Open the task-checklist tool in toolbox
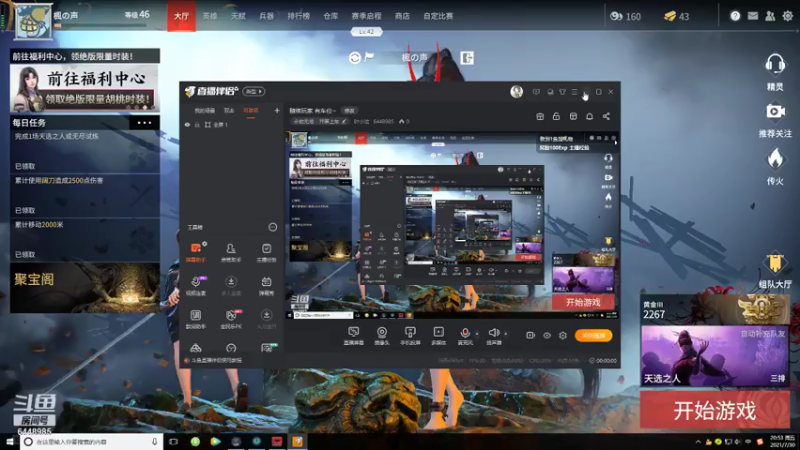 pos(266,253)
